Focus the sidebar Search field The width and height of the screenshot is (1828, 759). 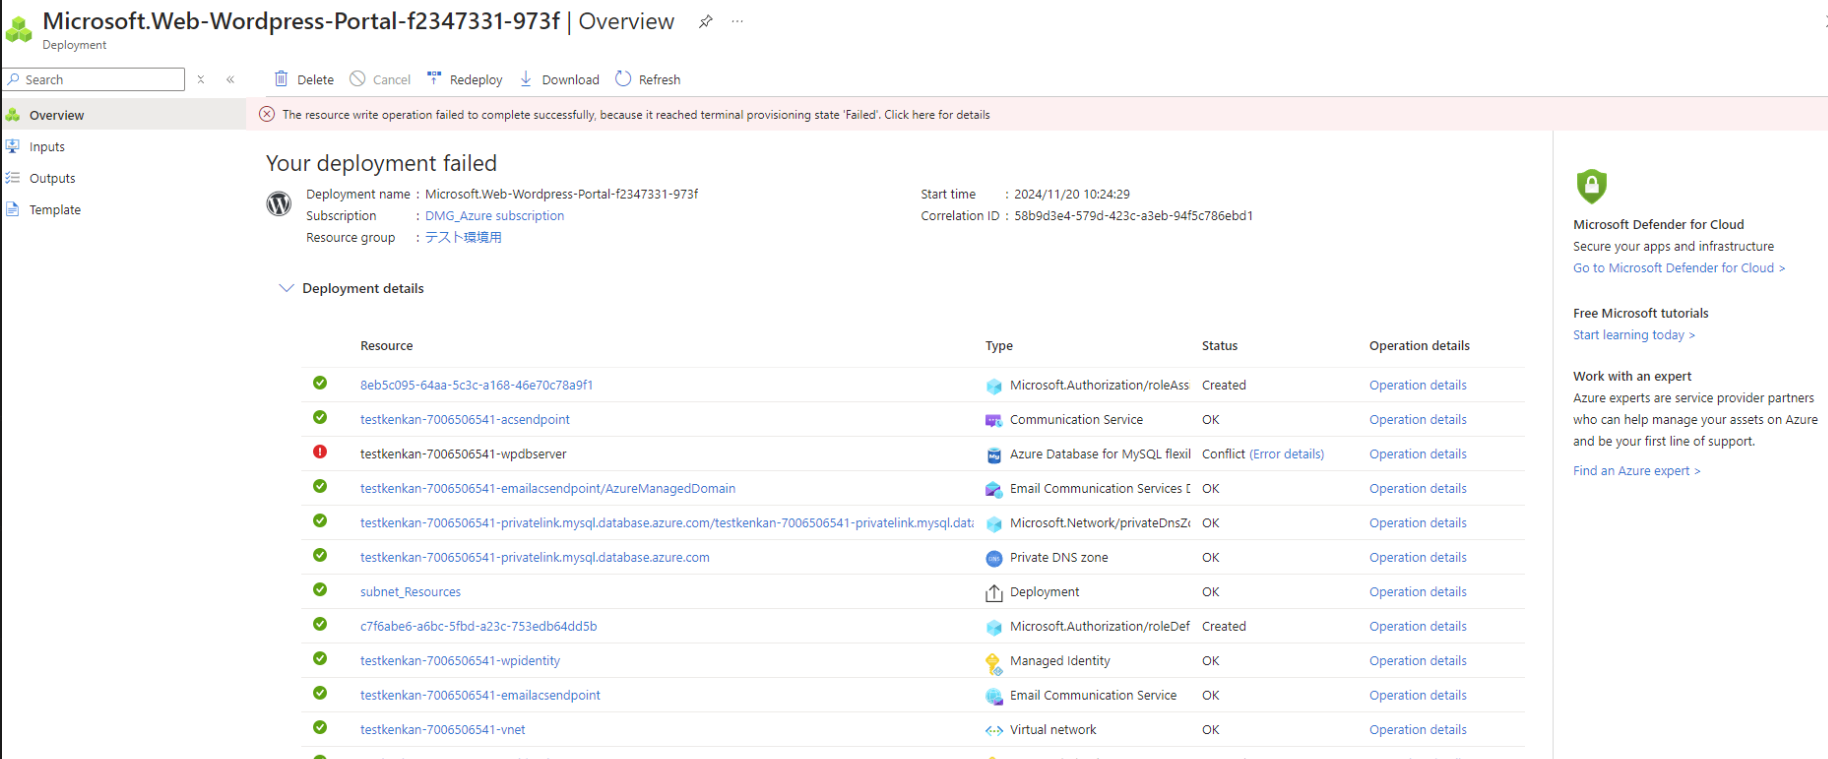pyautogui.click(x=94, y=79)
